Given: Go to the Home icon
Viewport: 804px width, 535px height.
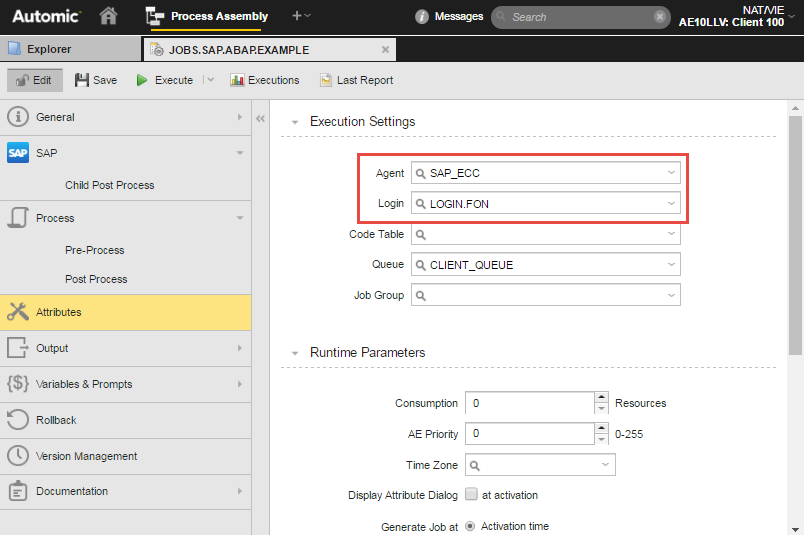Looking at the screenshot, I should pyautogui.click(x=108, y=16).
